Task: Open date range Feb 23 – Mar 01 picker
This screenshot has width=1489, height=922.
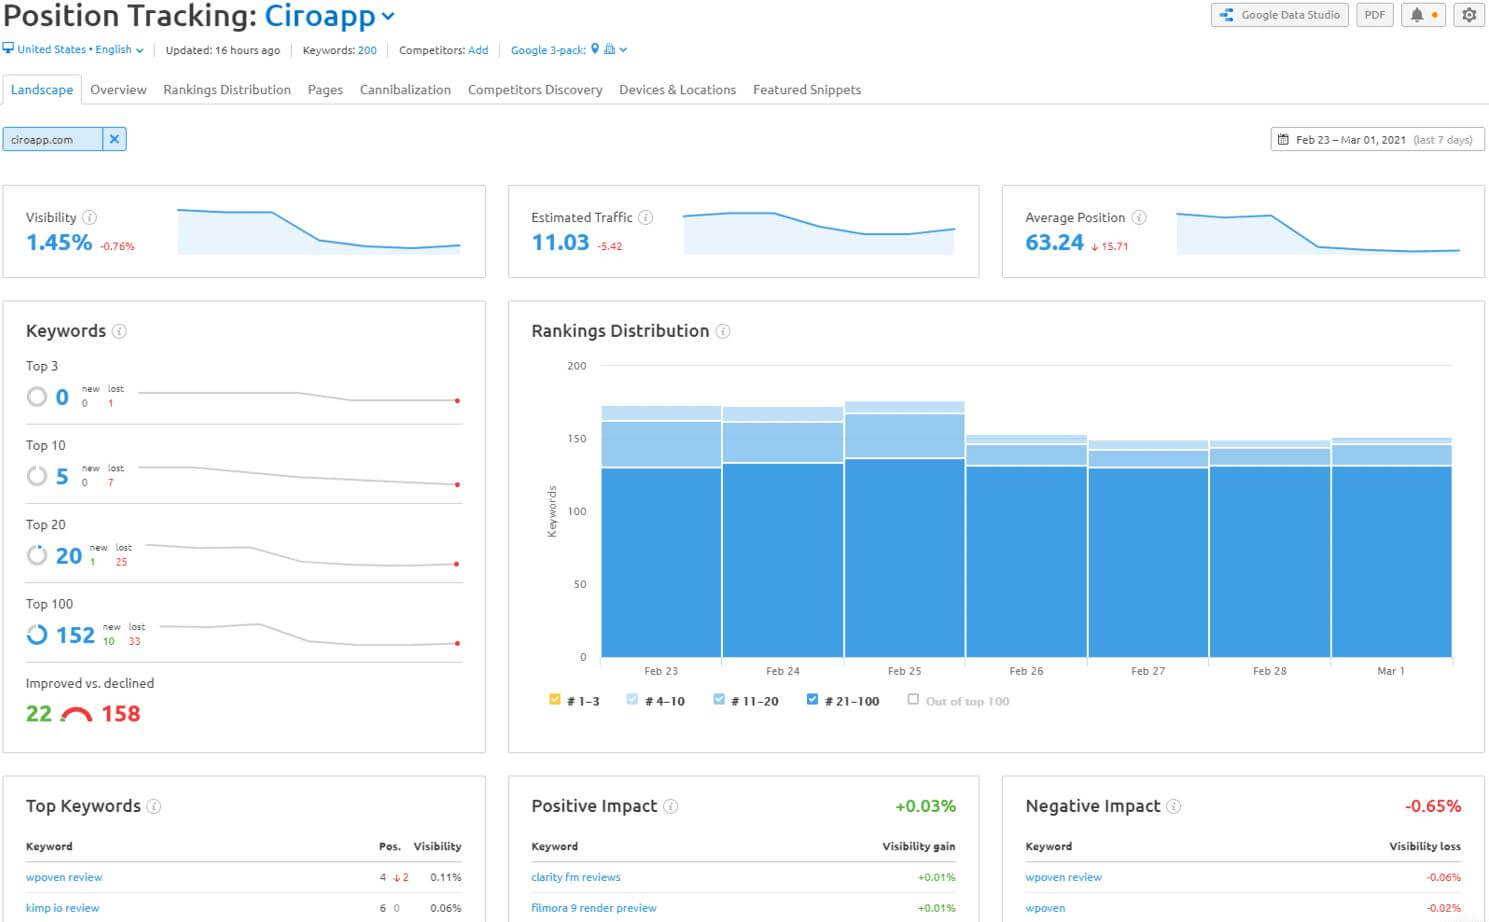Action: [x=1377, y=140]
